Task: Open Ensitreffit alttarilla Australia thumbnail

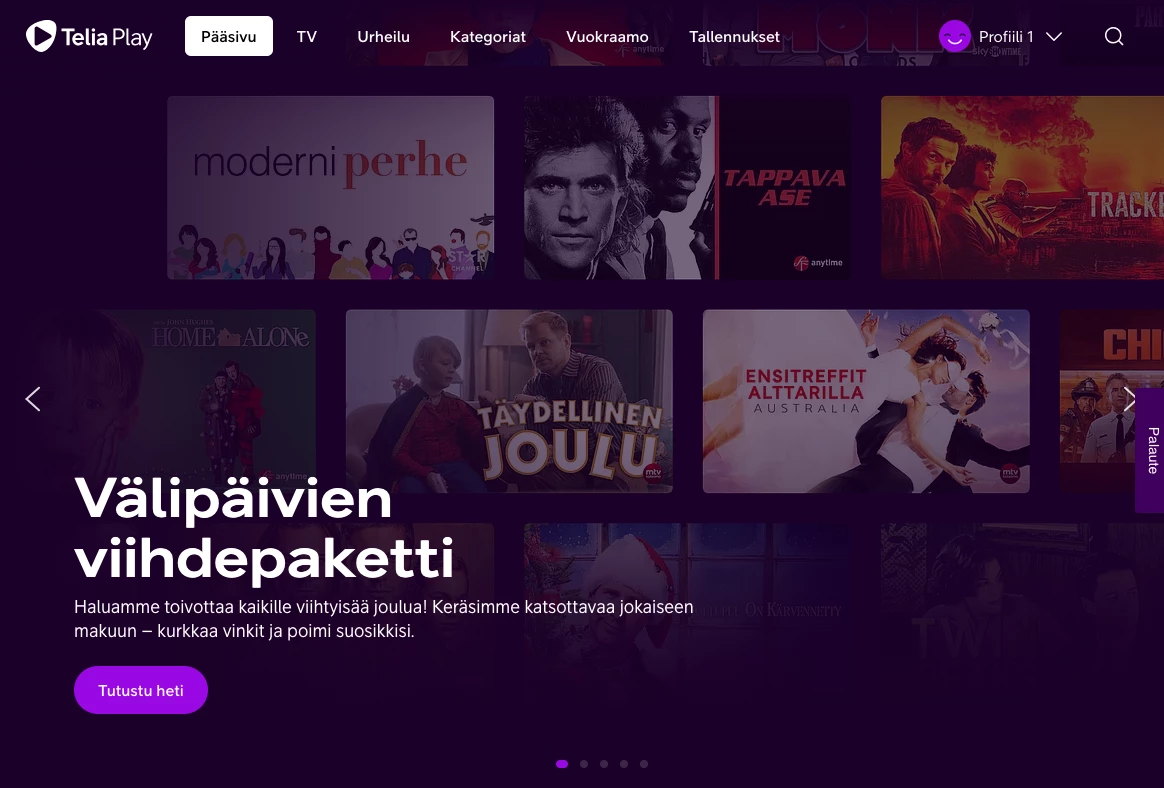Action: (x=866, y=401)
